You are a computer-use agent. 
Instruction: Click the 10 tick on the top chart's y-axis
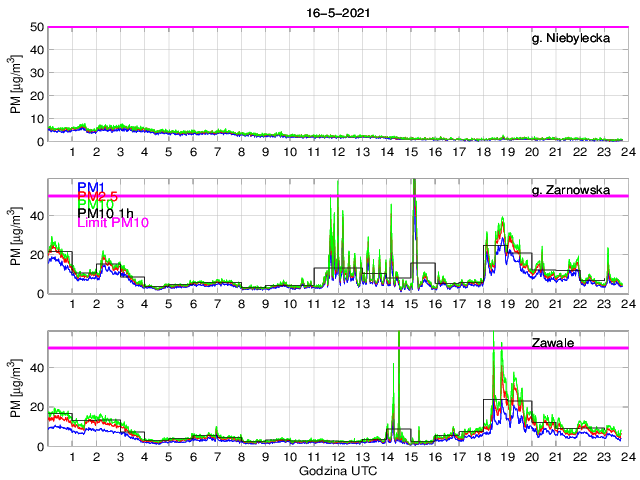click(x=36, y=119)
